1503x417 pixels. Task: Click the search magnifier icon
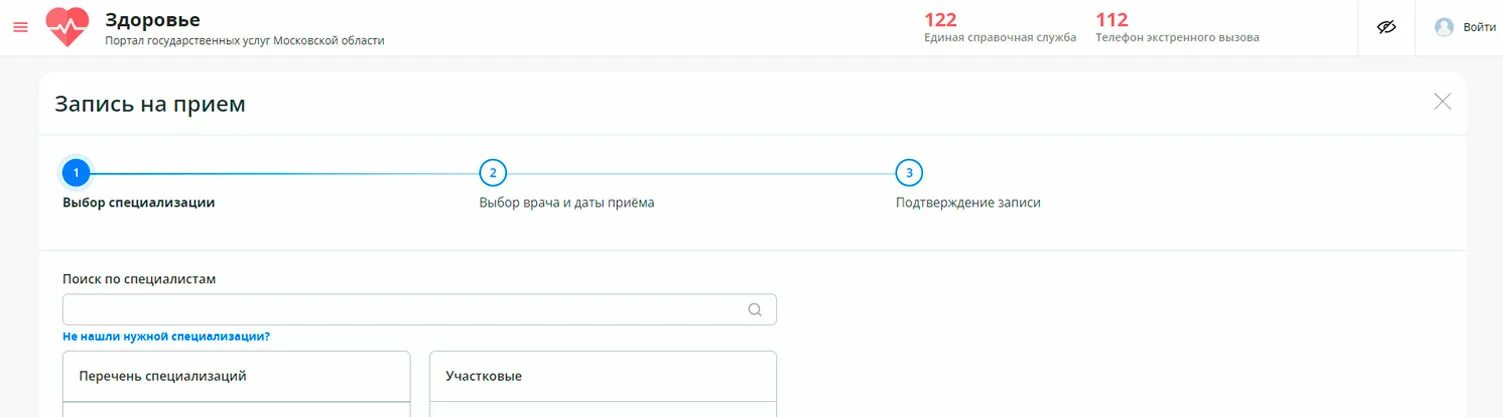[755, 309]
